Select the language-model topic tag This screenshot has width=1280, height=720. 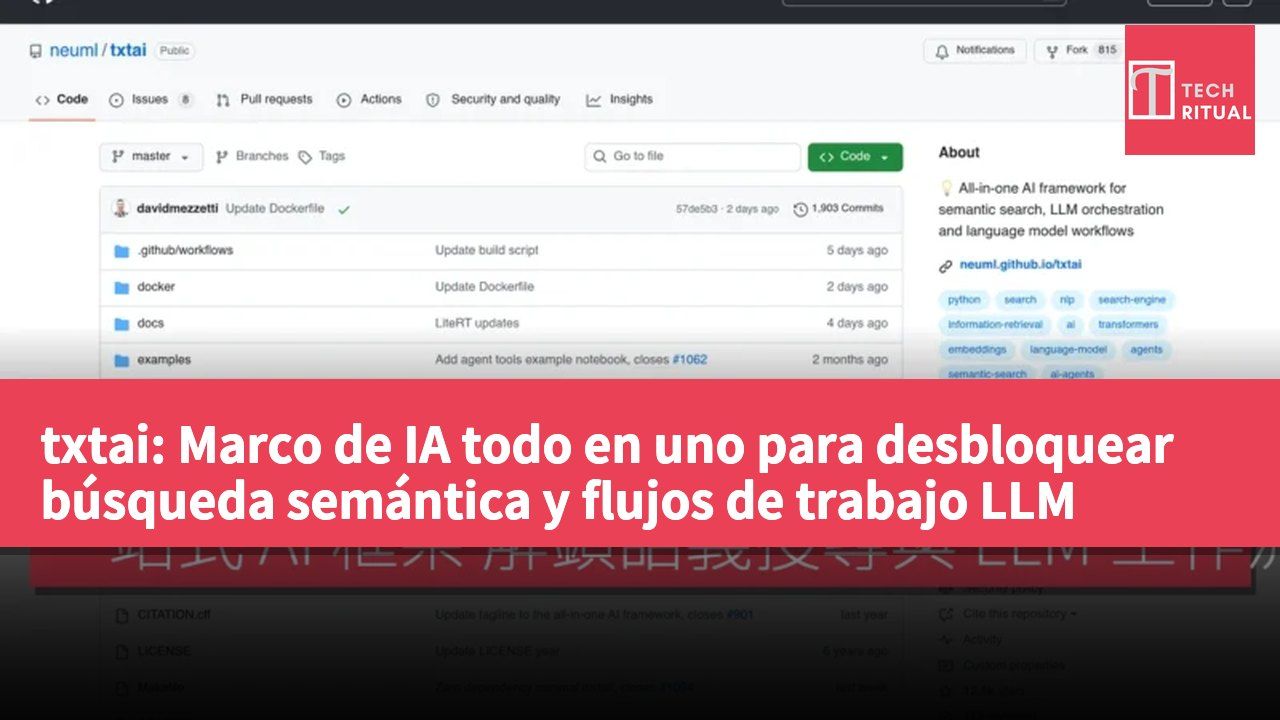point(1068,349)
